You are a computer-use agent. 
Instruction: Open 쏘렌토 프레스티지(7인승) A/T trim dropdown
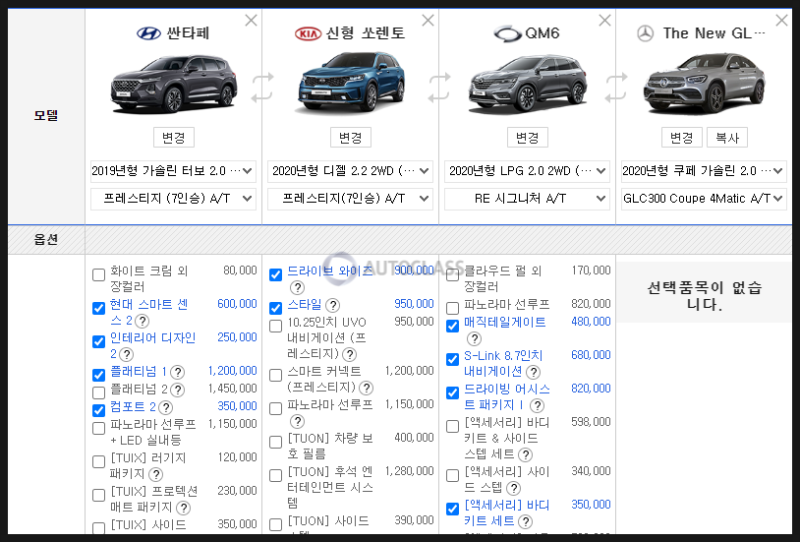click(x=350, y=199)
